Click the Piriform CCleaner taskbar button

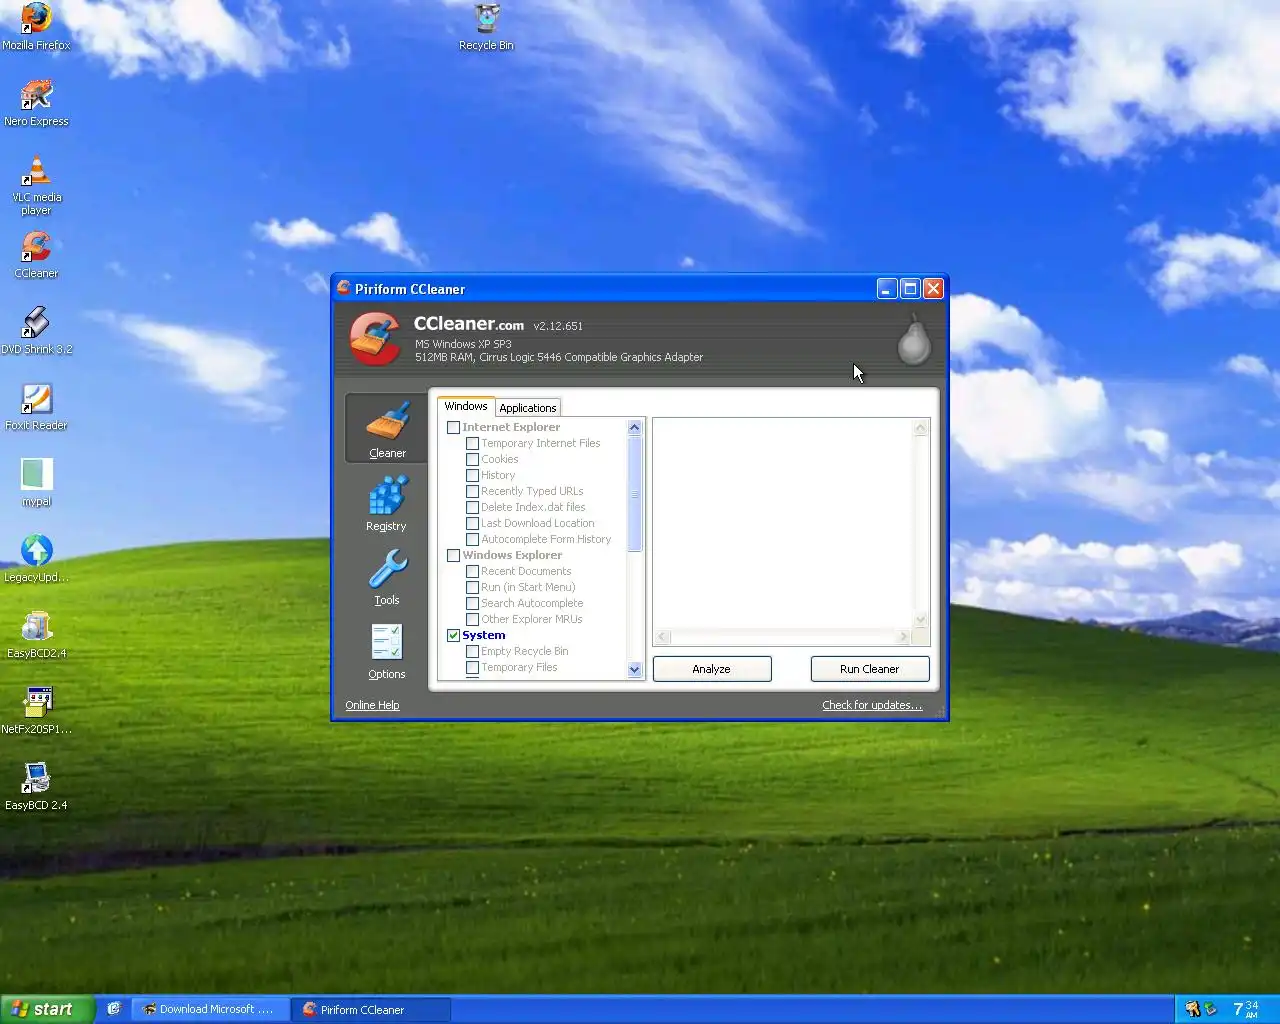point(371,1009)
